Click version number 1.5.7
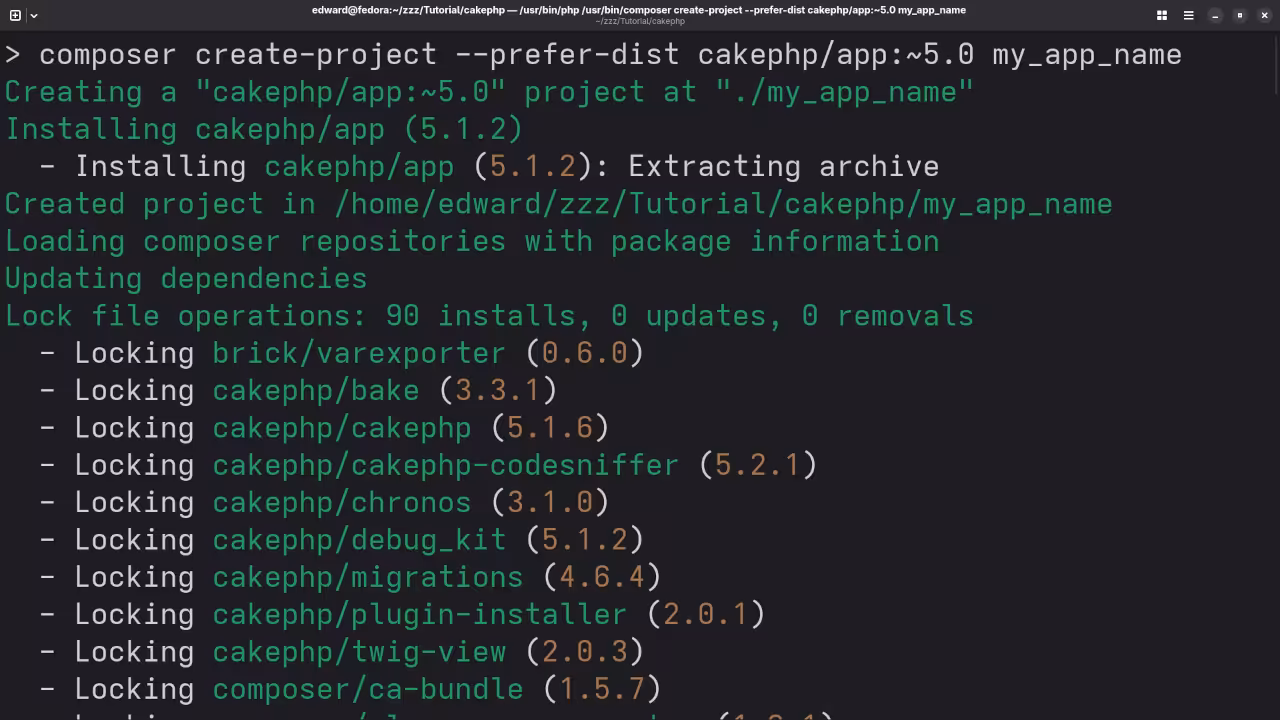 (601, 689)
